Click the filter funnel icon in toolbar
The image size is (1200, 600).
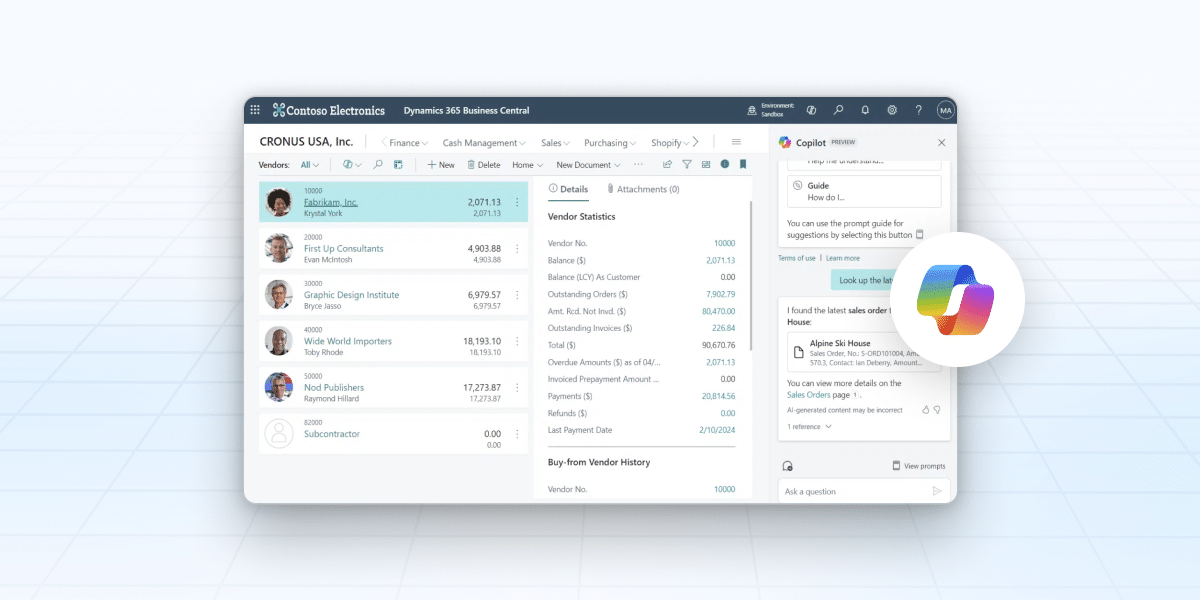click(x=687, y=165)
